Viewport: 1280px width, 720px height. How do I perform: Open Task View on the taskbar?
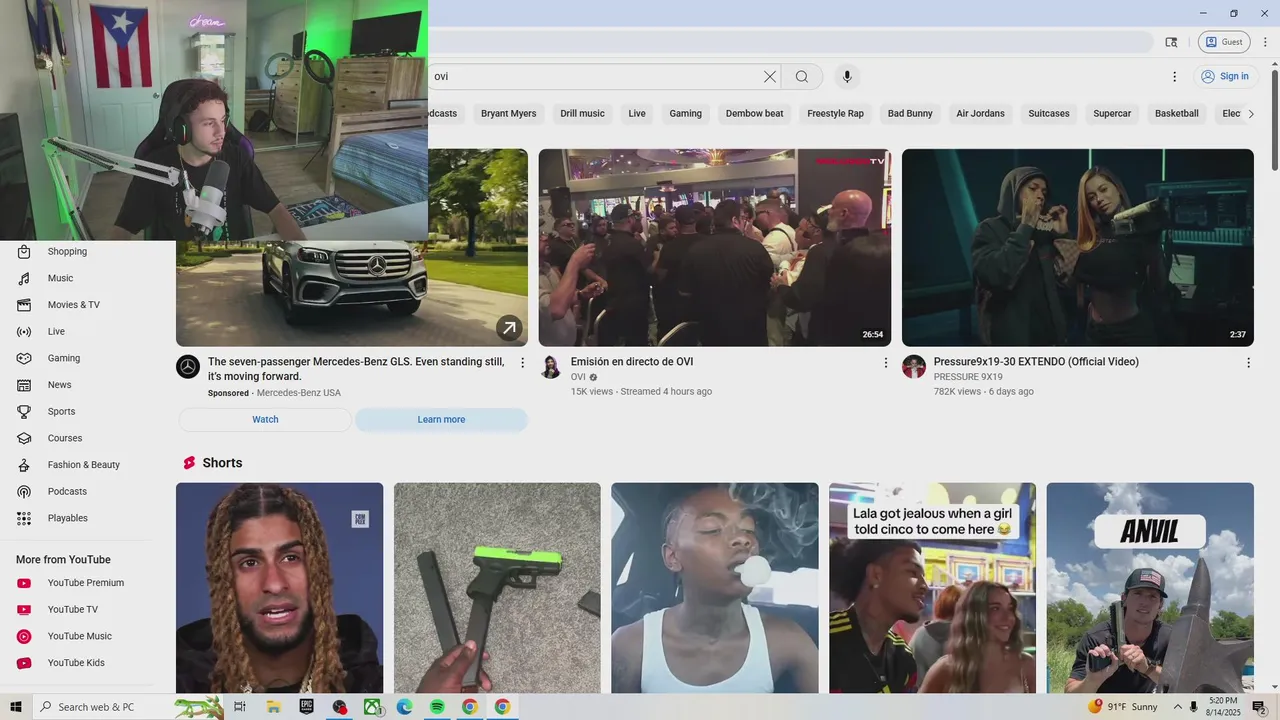[240, 707]
